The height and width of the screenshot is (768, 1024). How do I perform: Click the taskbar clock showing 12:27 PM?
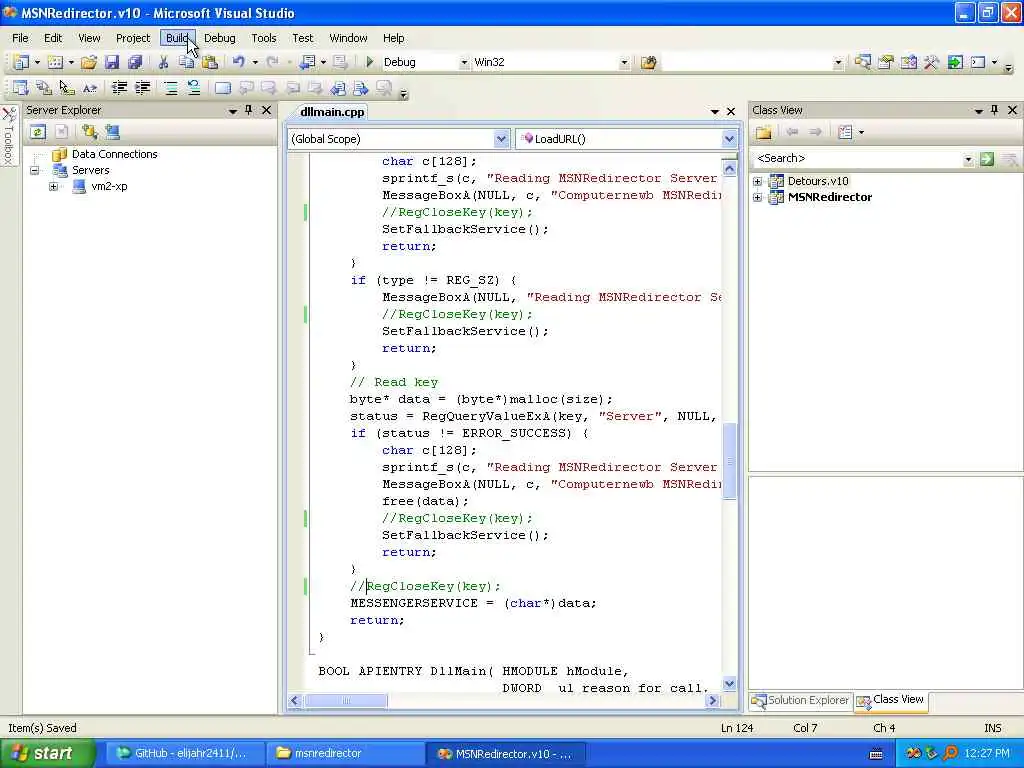986,753
